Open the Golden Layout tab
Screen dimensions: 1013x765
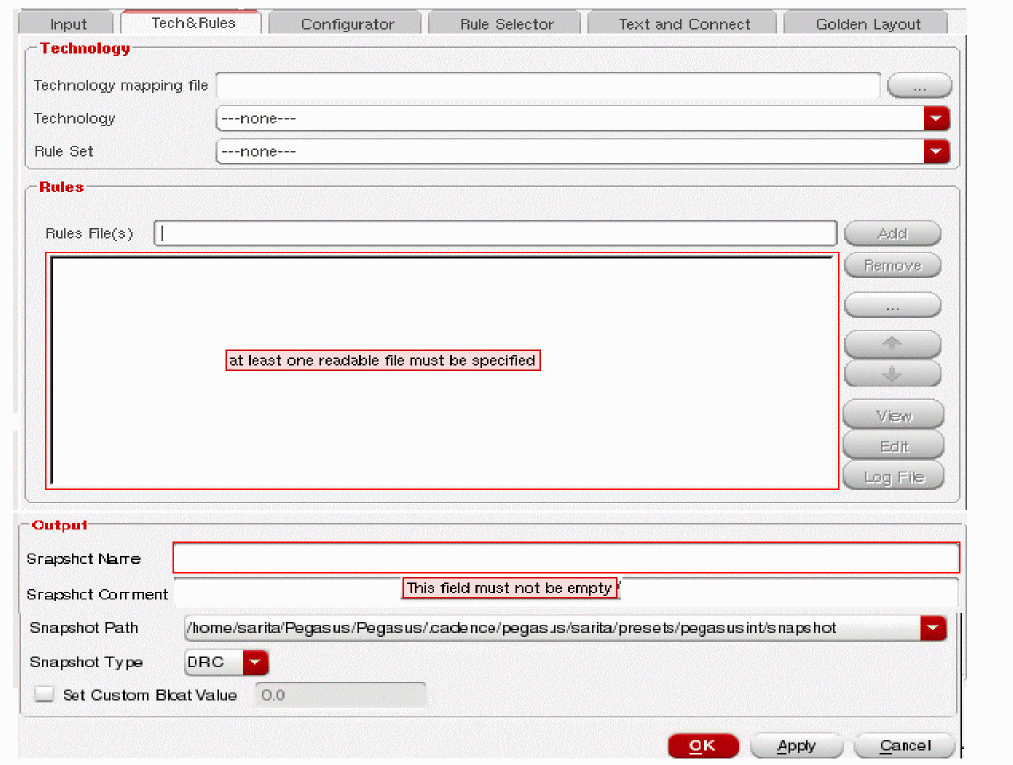coord(867,24)
